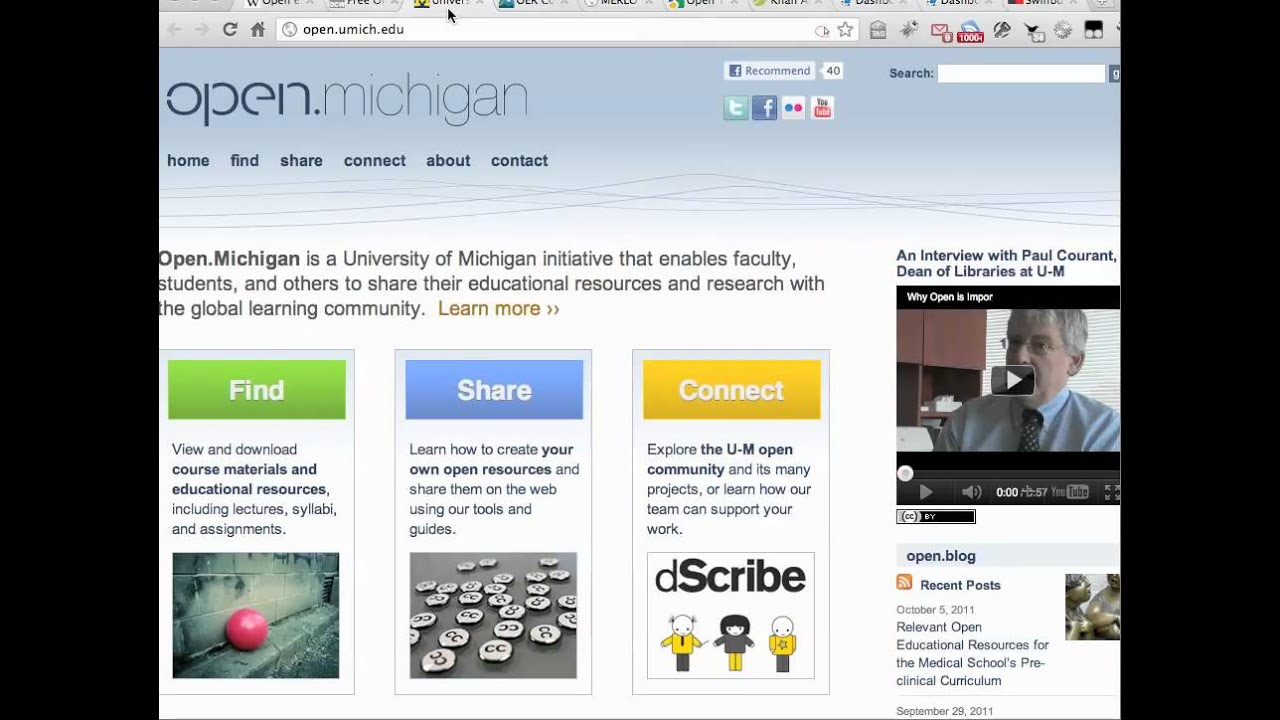1280x720 pixels.
Task: Open the pink ball photo thumbnail
Action: 256,616
